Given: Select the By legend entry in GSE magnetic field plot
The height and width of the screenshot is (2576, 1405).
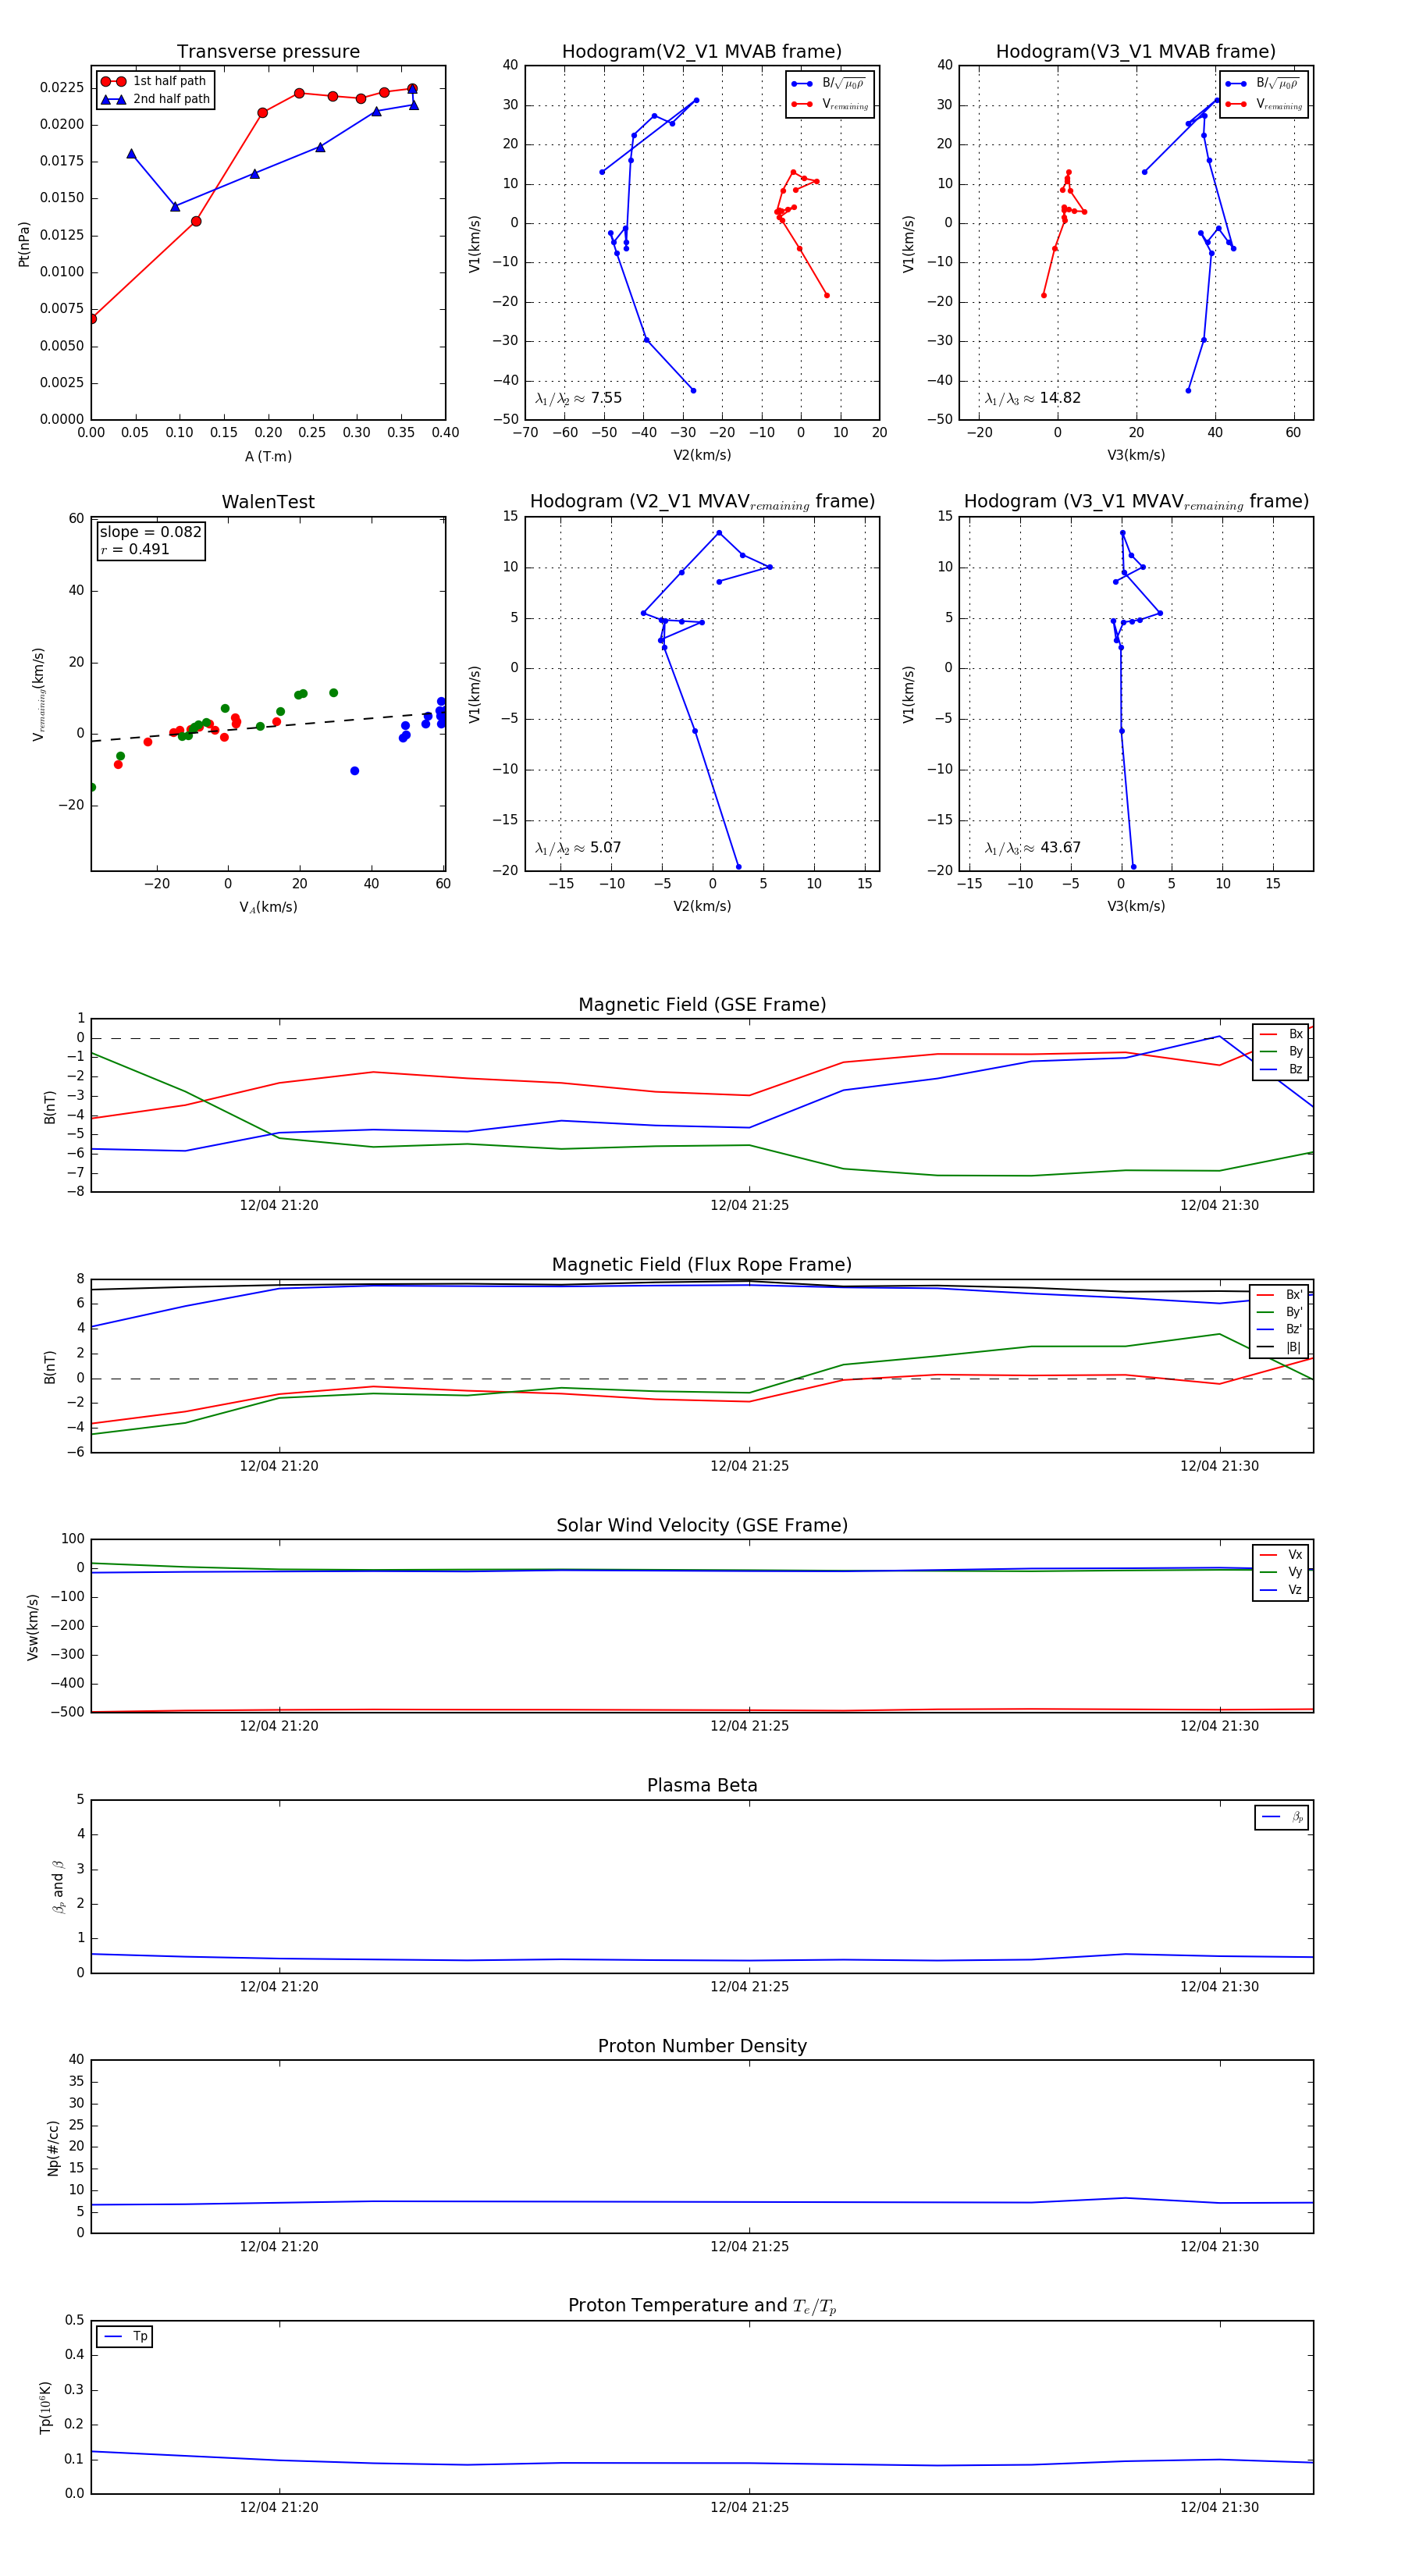Looking at the screenshot, I should click(x=1281, y=1051).
